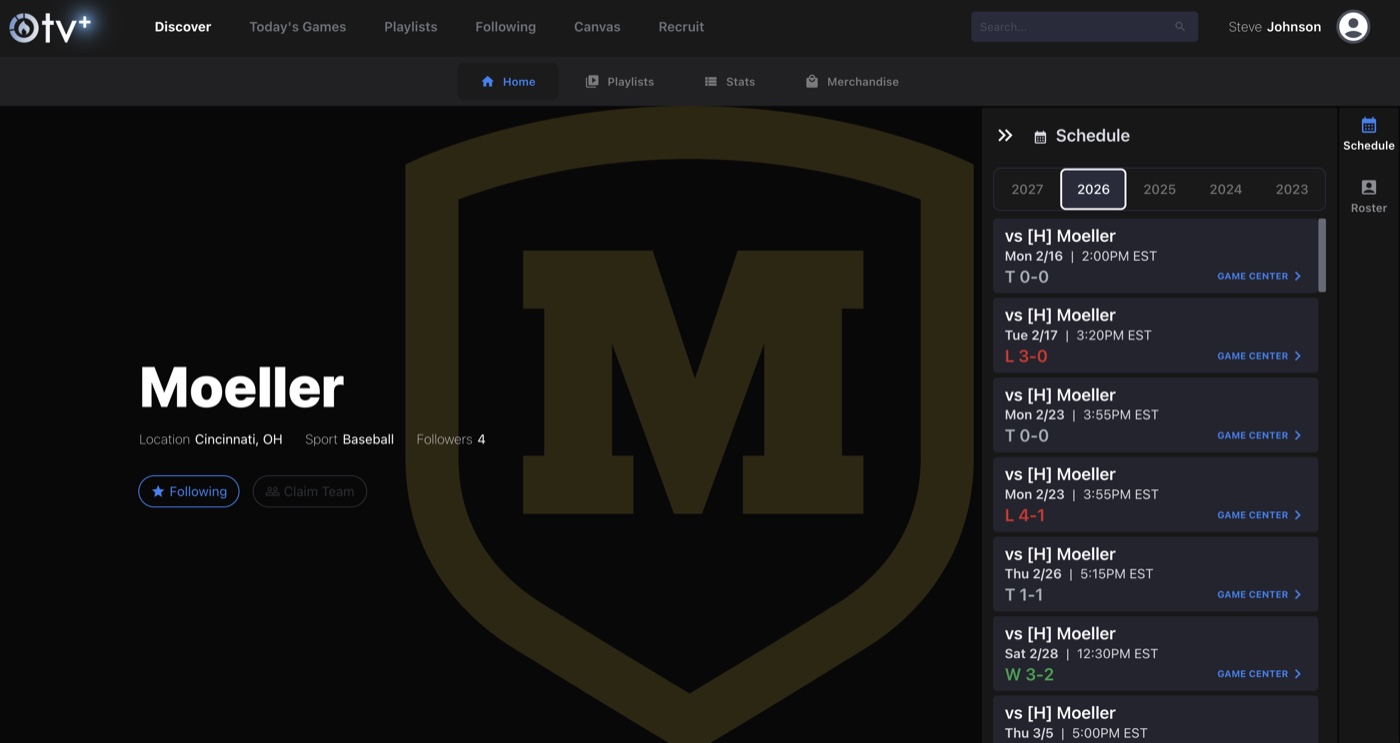
Task: Click the W 3-2 score text
Action: [1029, 674]
